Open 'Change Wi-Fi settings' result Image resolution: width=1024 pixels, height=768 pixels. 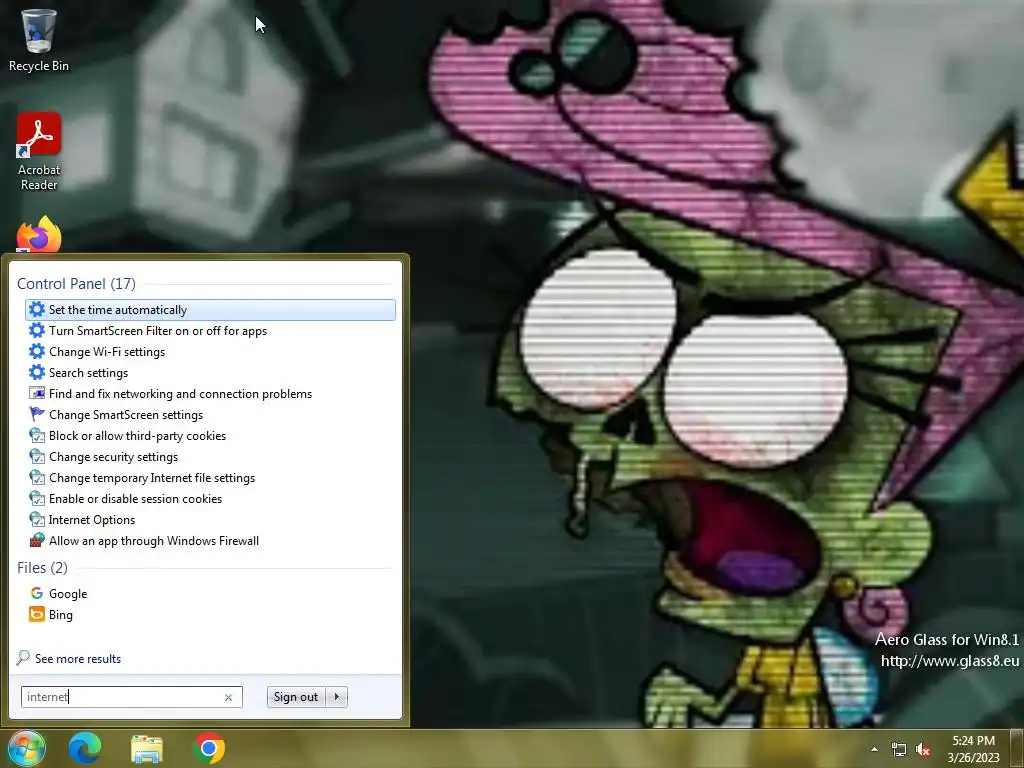tap(107, 352)
